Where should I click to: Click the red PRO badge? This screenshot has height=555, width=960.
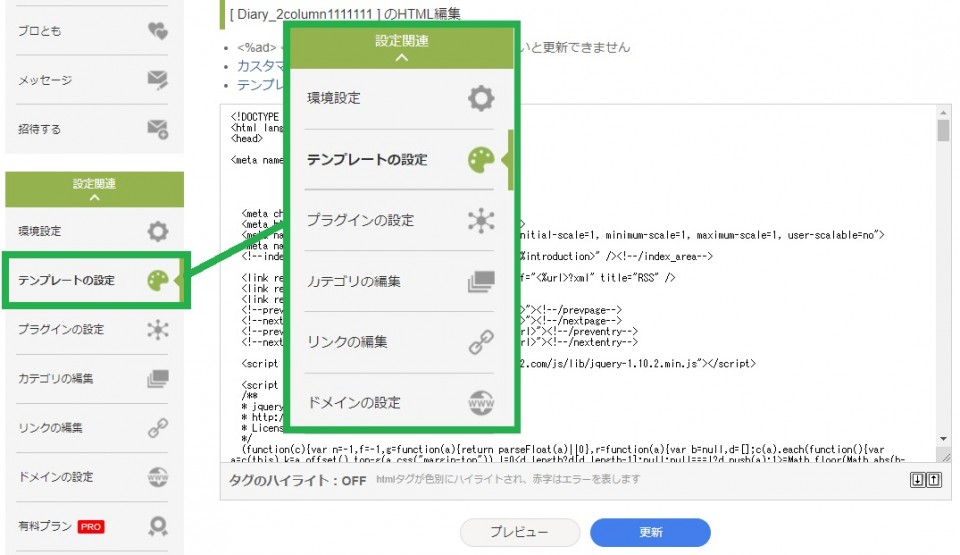click(91, 526)
